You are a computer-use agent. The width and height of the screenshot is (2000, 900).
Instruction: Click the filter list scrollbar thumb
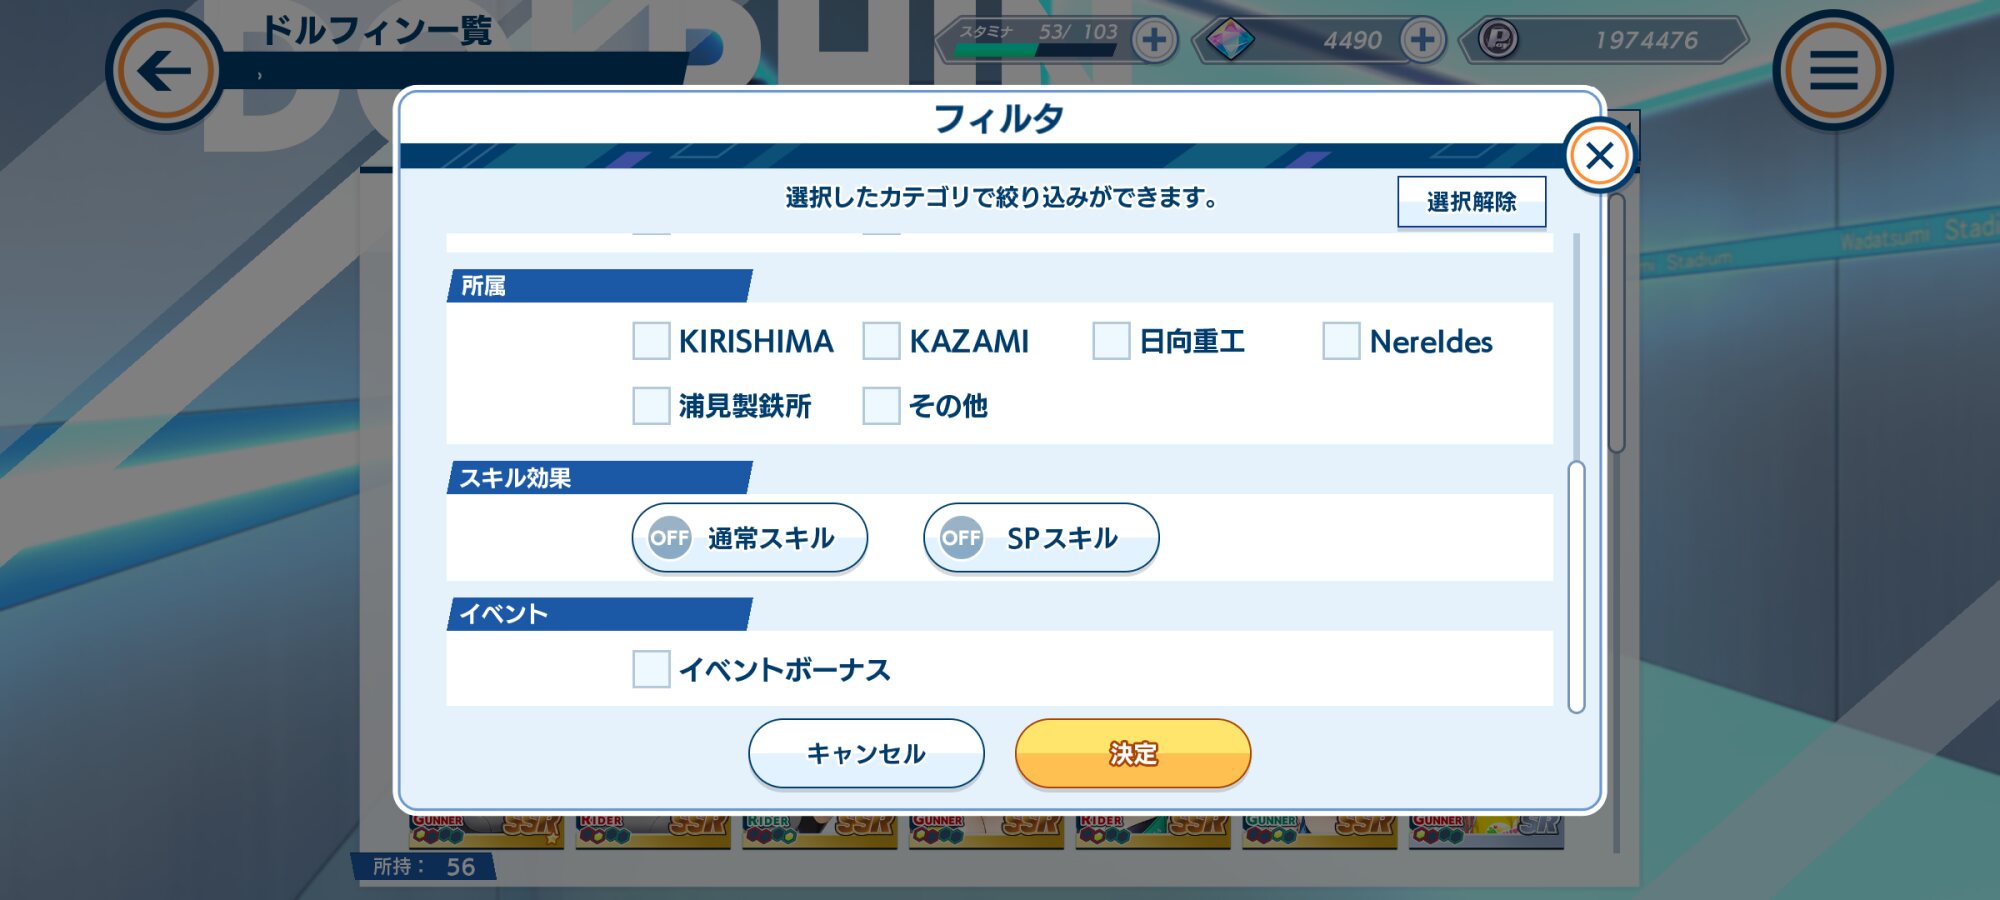point(1577,587)
